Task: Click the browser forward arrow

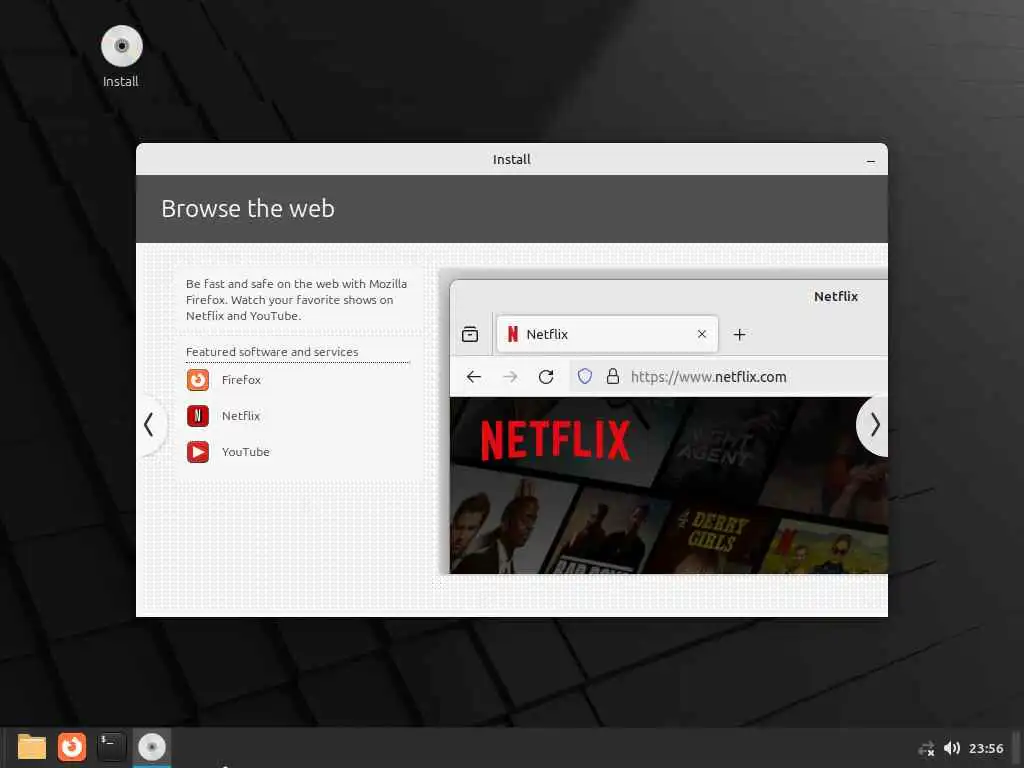Action: pos(510,377)
